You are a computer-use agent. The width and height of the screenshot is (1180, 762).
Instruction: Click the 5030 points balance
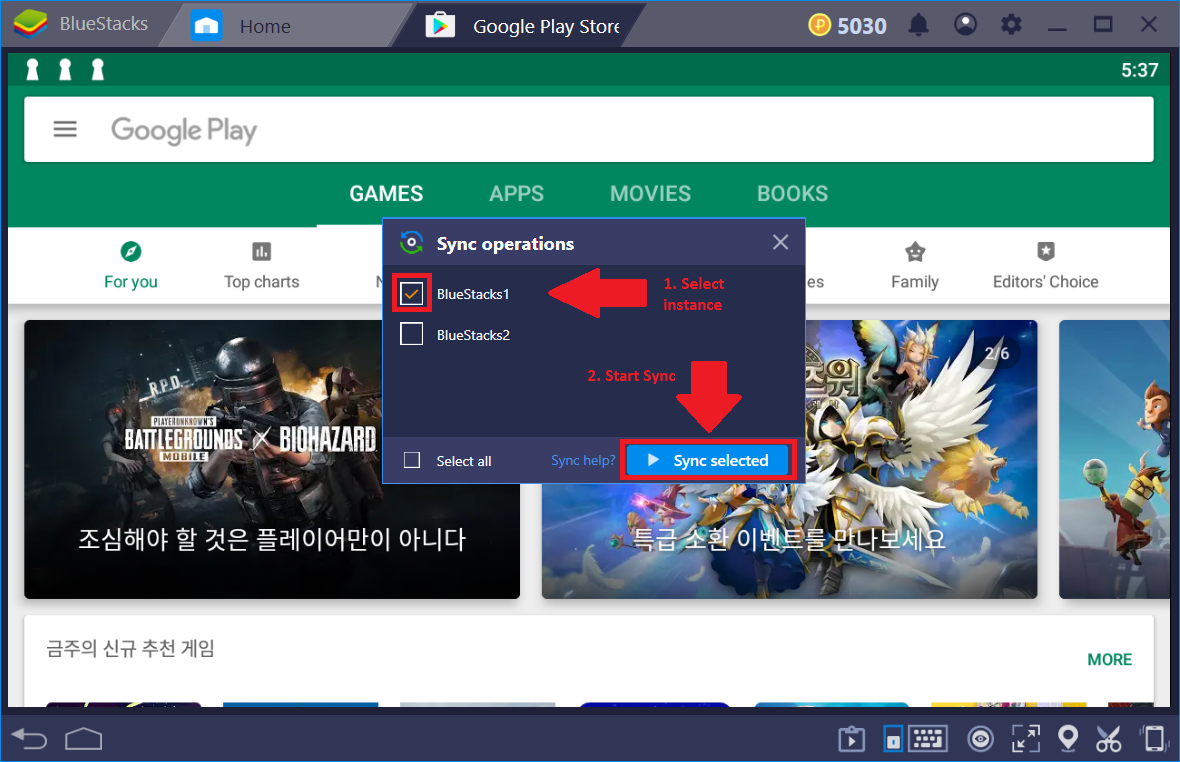(862, 26)
